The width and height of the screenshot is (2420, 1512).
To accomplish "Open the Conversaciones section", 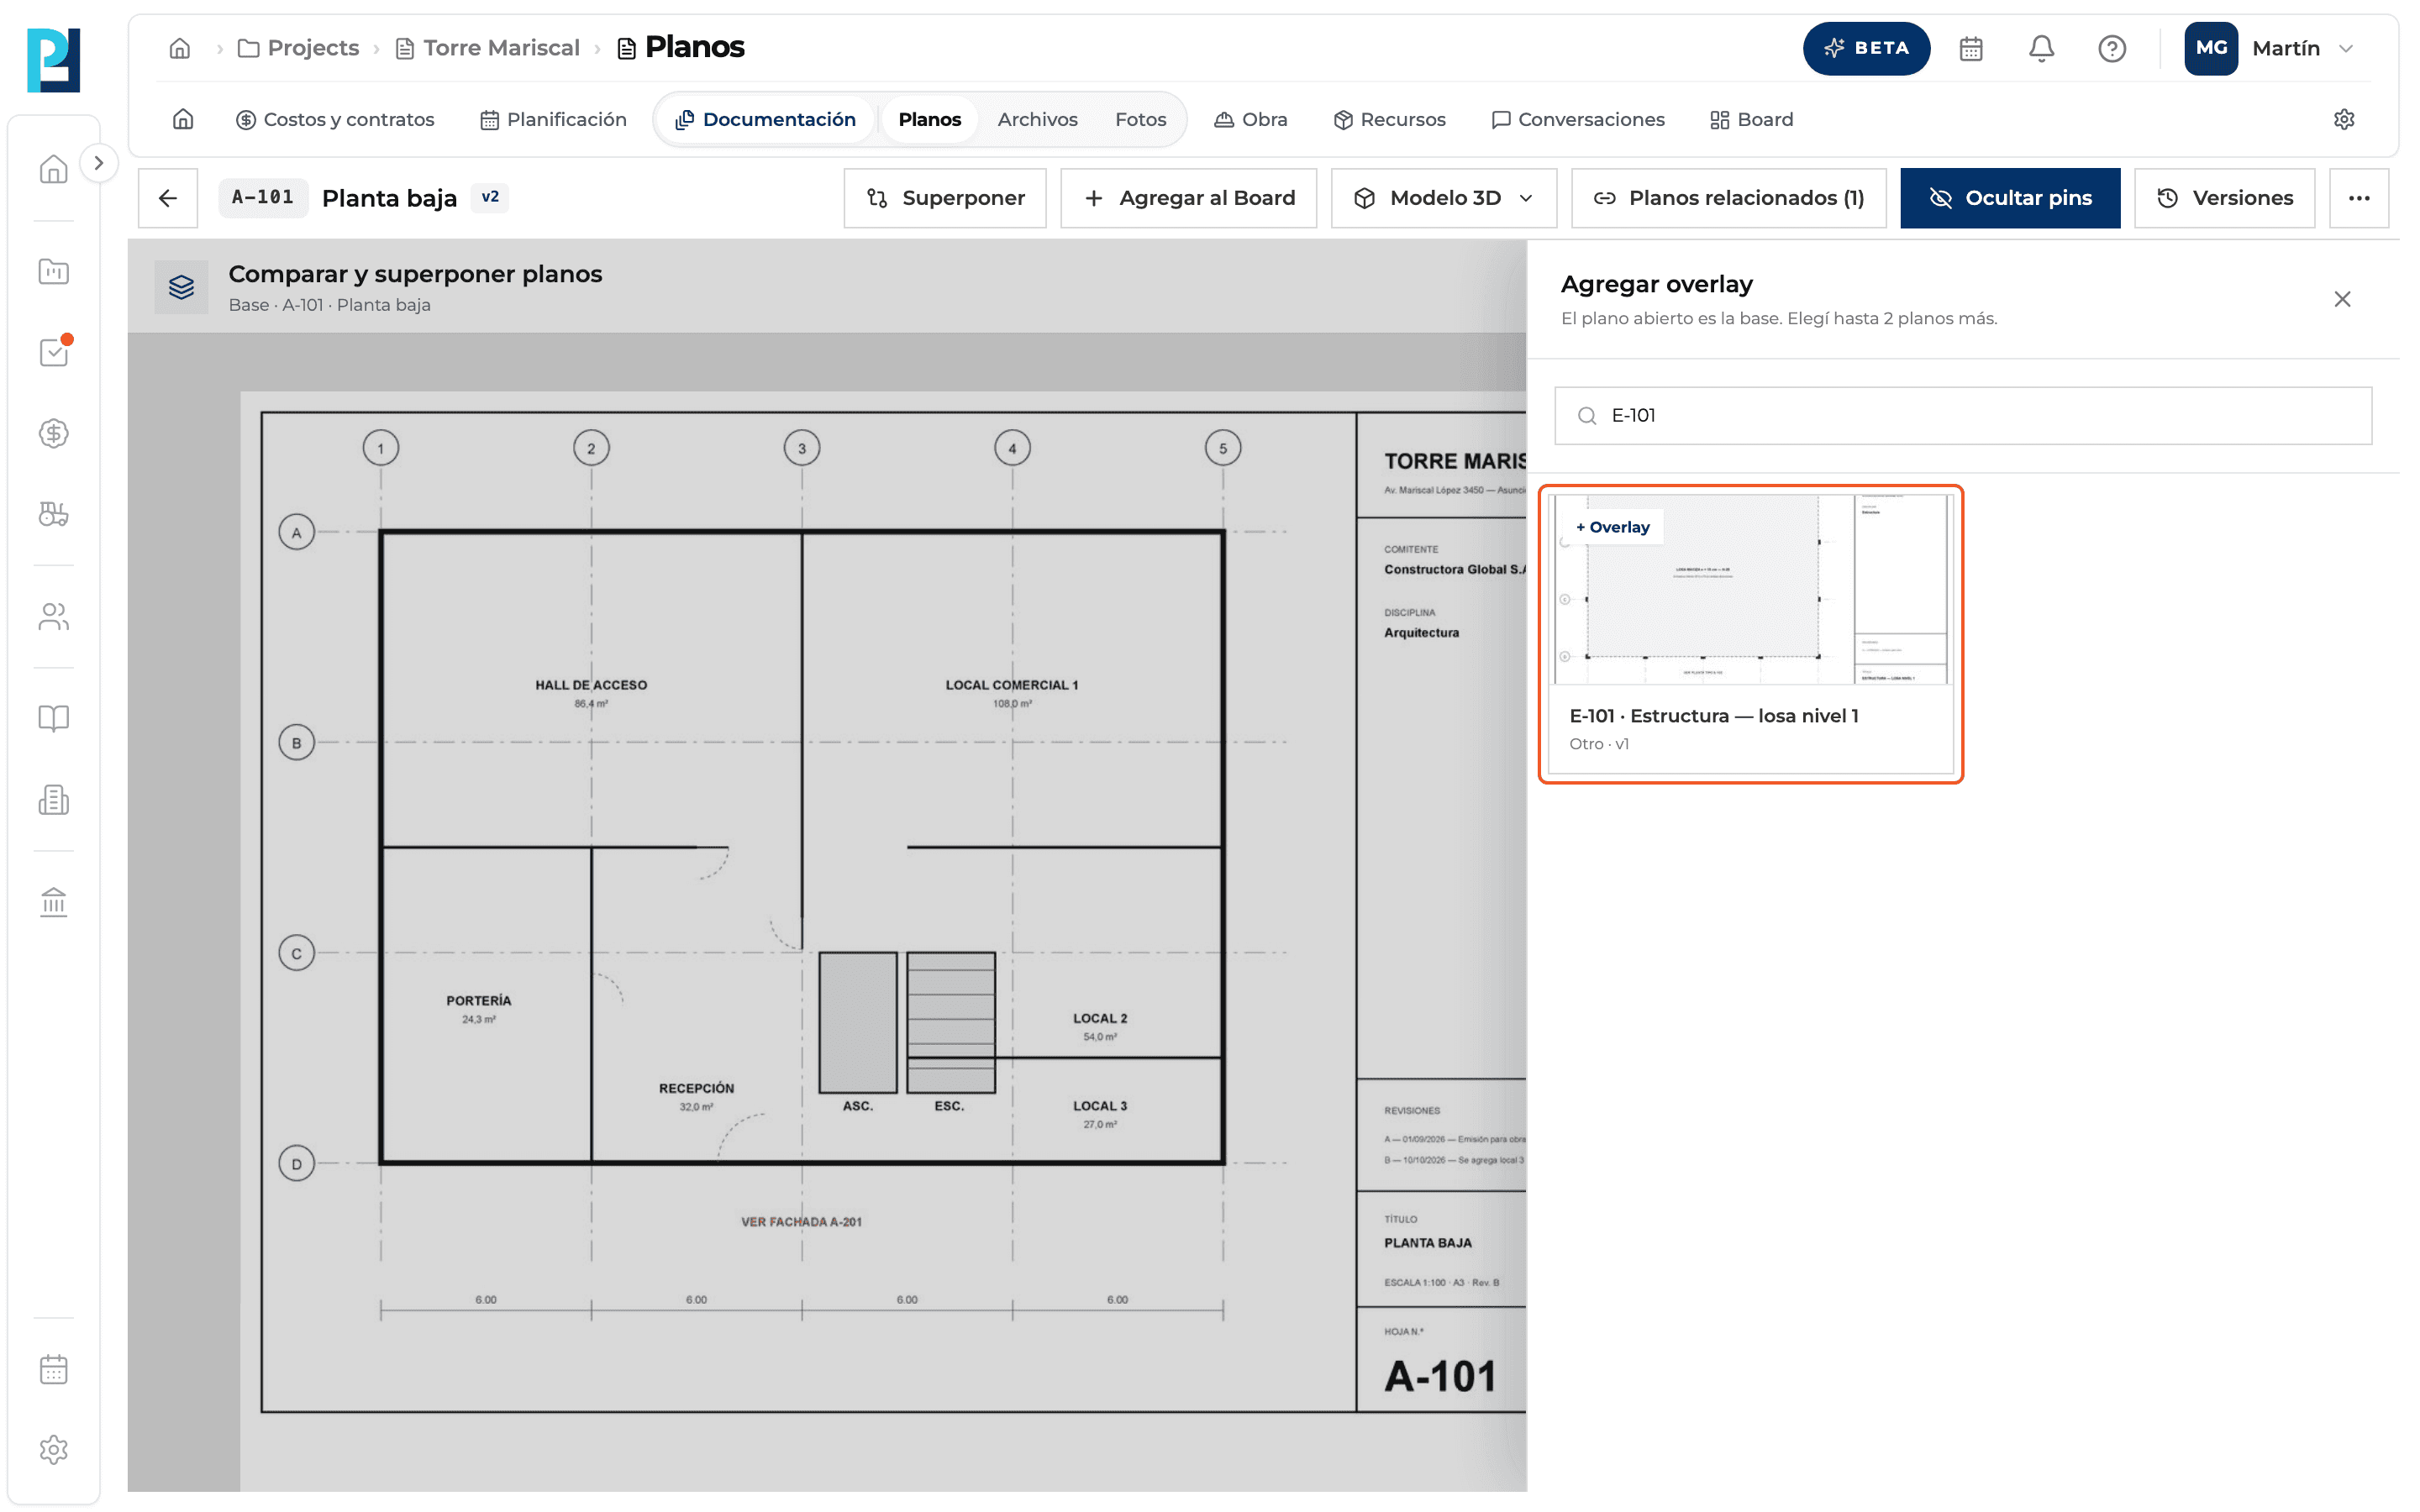I will pos(1577,119).
